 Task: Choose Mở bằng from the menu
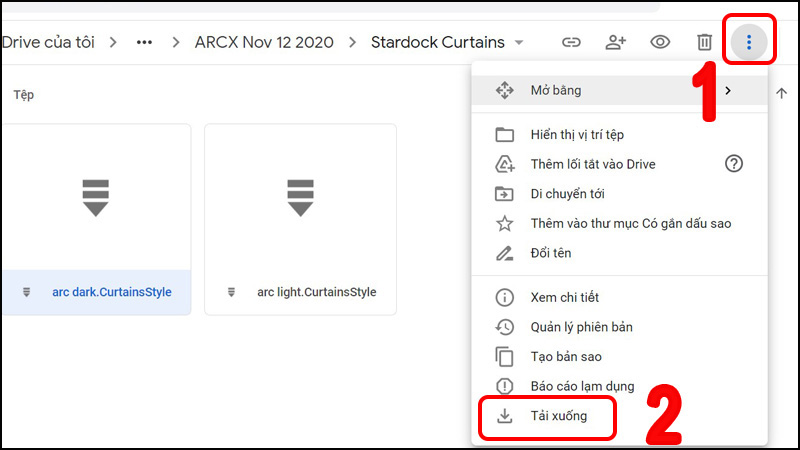[619, 90]
